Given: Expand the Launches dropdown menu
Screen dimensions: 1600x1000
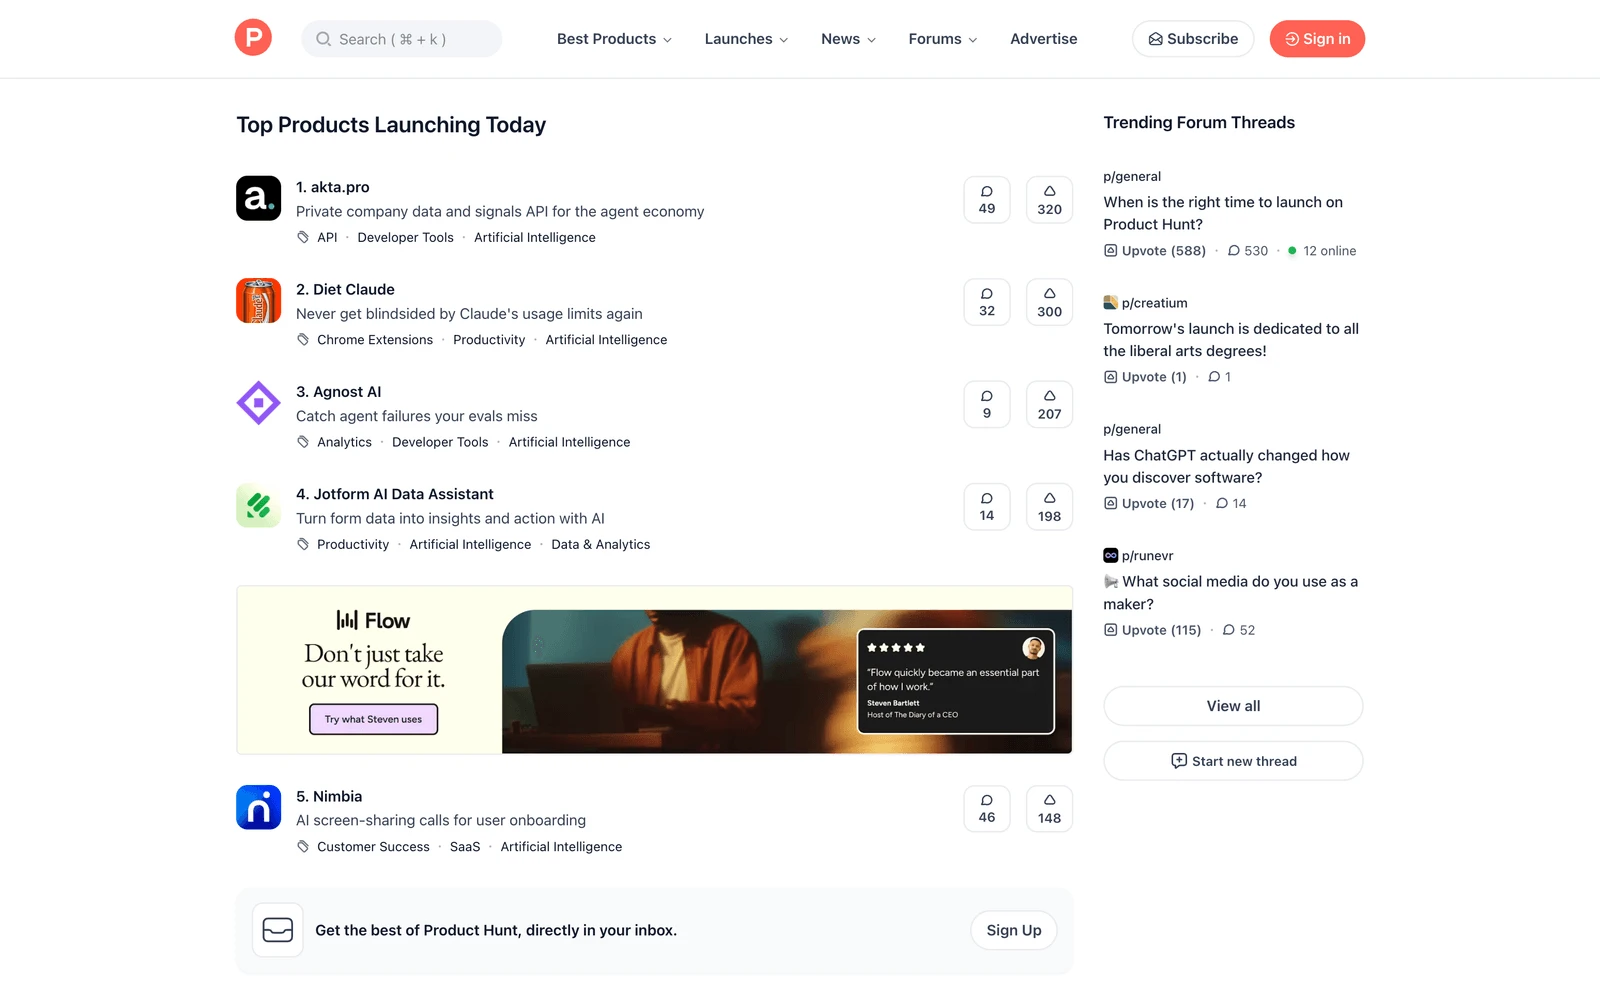Looking at the screenshot, I should click(x=746, y=39).
